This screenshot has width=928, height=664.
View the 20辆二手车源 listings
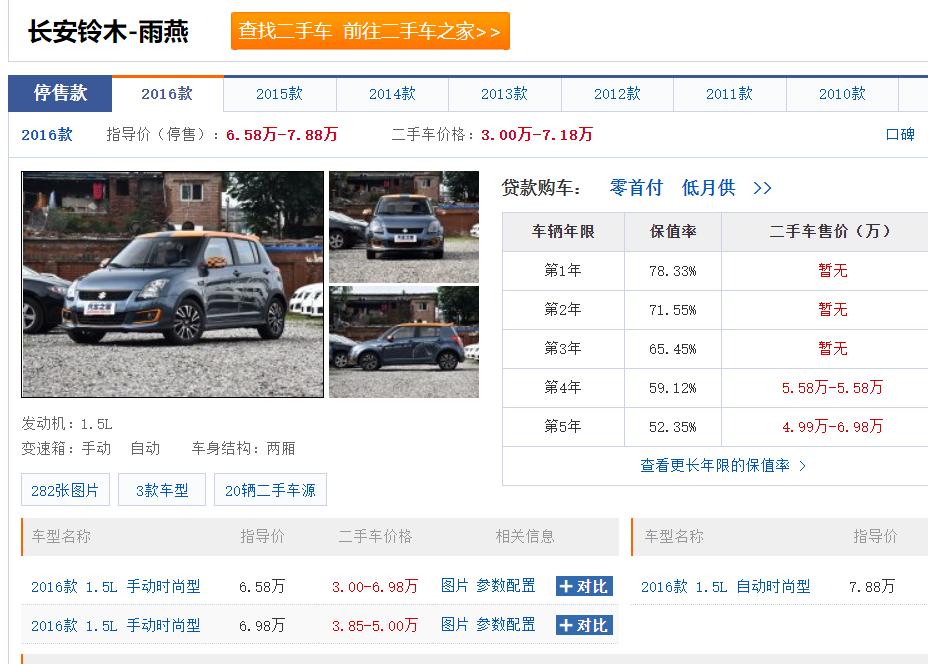270,489
